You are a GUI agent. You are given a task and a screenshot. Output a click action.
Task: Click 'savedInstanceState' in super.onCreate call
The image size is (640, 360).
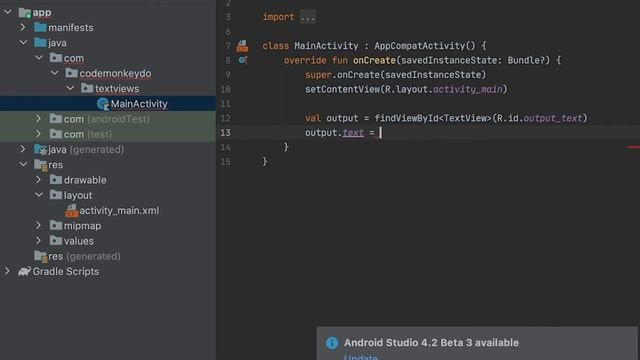click(433, 75)
